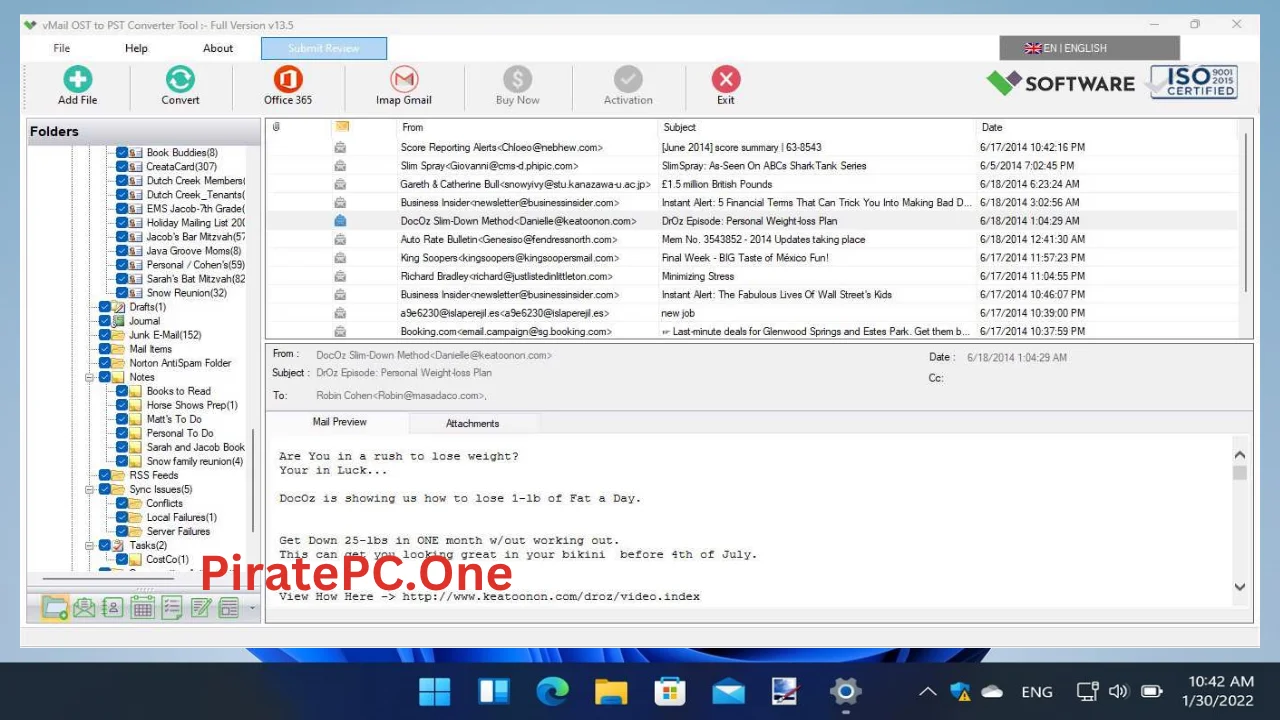Show journal view in bottom bar
Screen dimensions: 1280x720
[x=229, y=607]
